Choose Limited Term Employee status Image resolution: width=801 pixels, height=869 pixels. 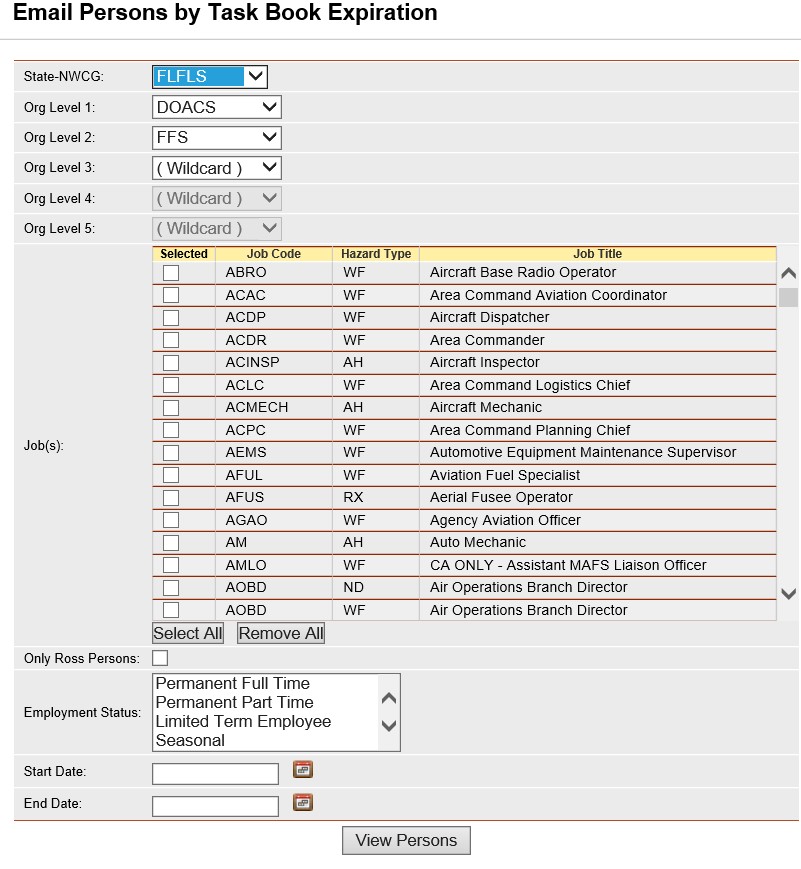[243, 721]
